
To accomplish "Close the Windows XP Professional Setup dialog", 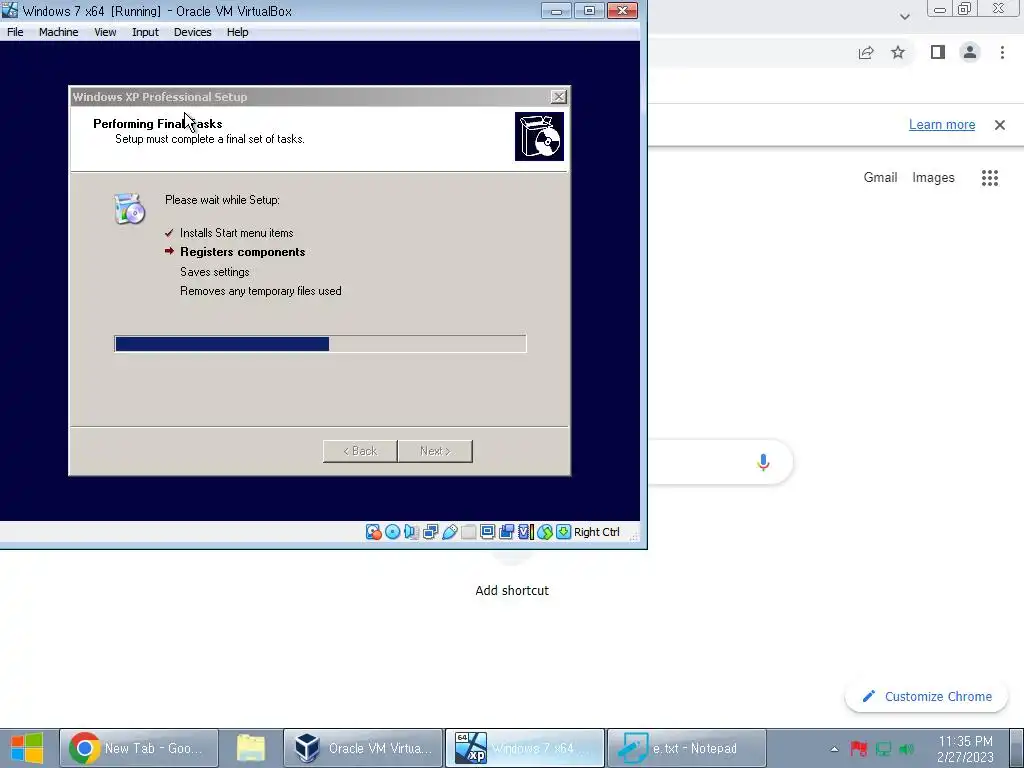I will (x=558, y=97).
